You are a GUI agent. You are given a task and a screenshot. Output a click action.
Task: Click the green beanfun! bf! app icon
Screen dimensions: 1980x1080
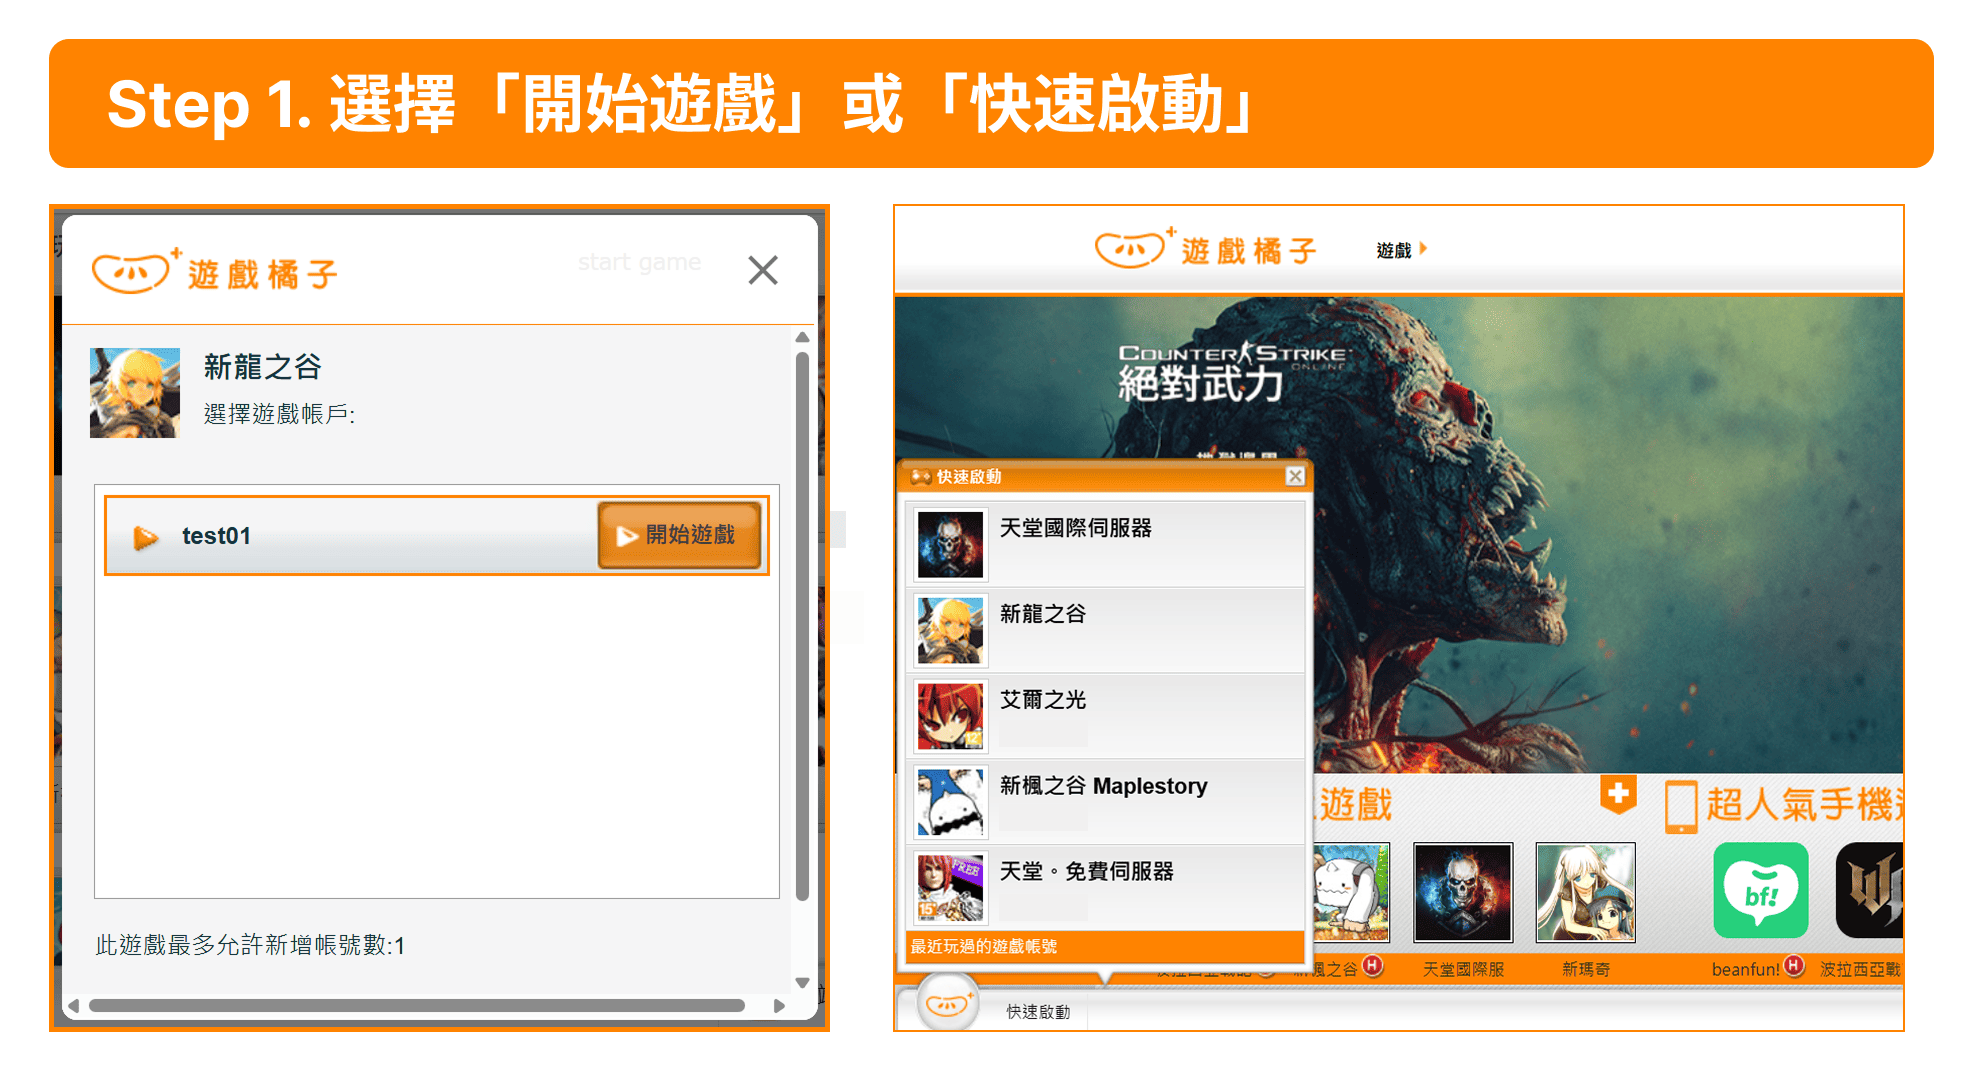pos(1760,890)
